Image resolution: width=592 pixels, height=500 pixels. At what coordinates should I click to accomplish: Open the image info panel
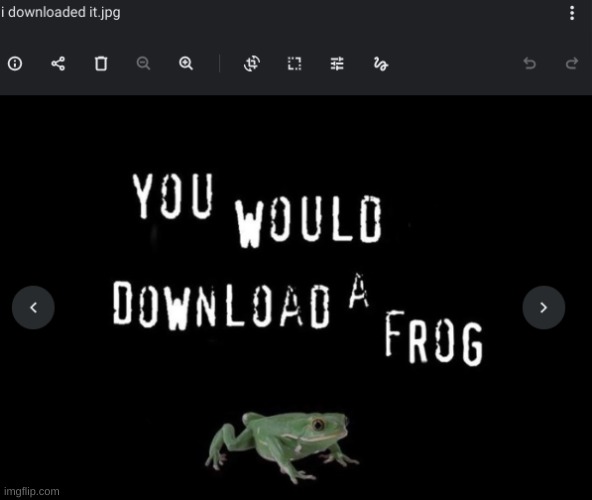click(15, 63)
